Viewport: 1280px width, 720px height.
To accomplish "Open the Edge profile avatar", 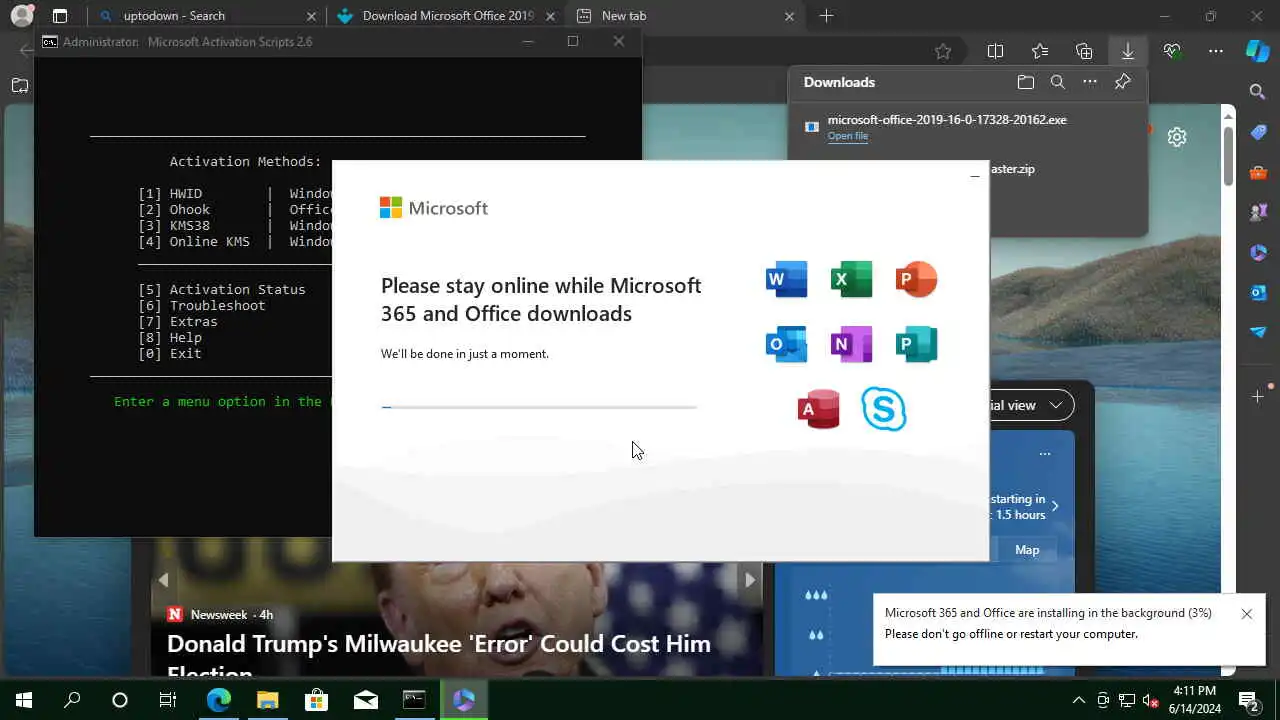I will (21, 16).
